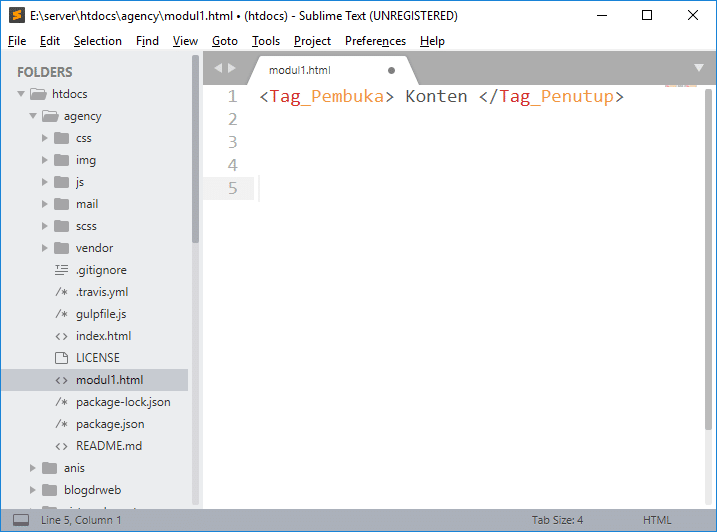Screen dimensions: 717x532
Task: Open the View menu
Action: 185,41
